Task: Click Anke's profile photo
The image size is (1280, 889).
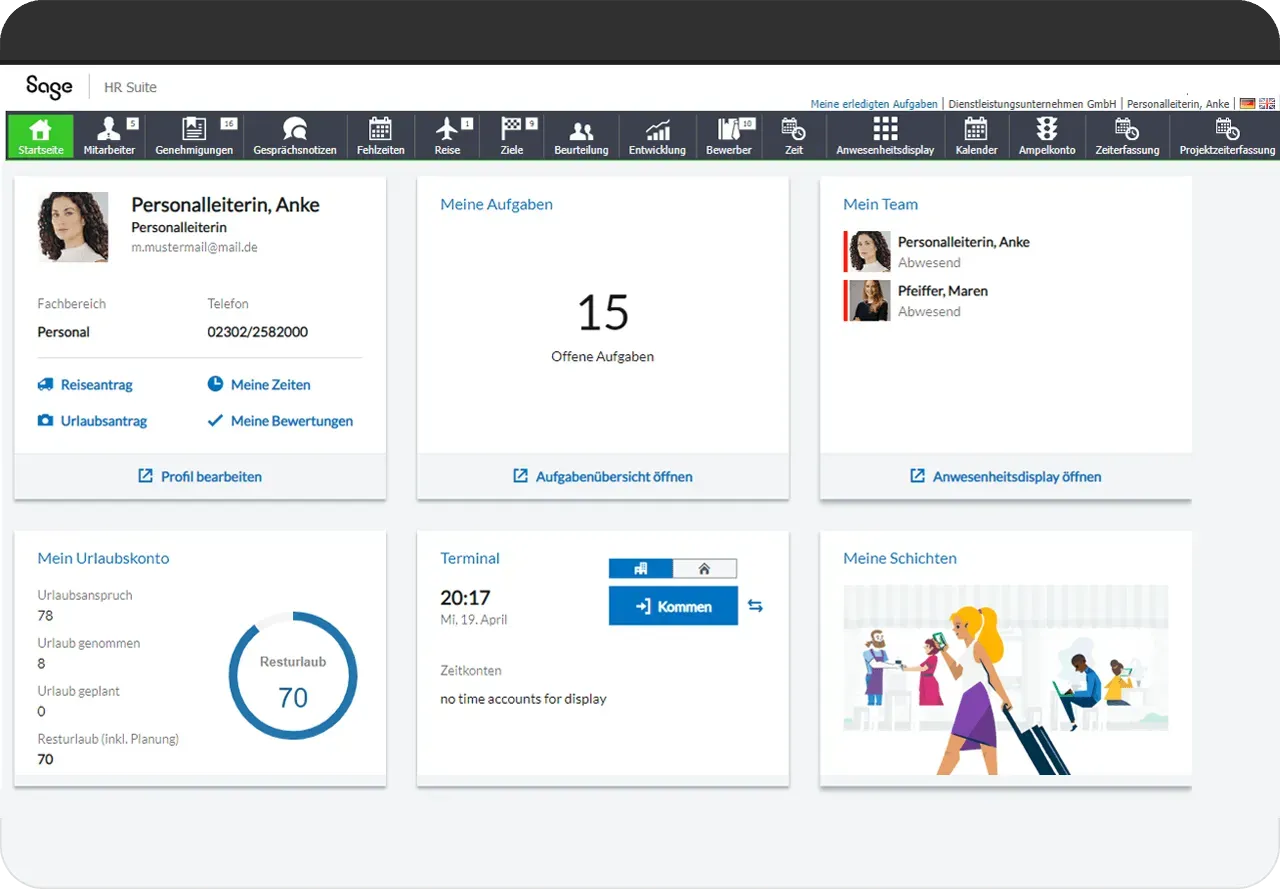Action: coord(72,227)
